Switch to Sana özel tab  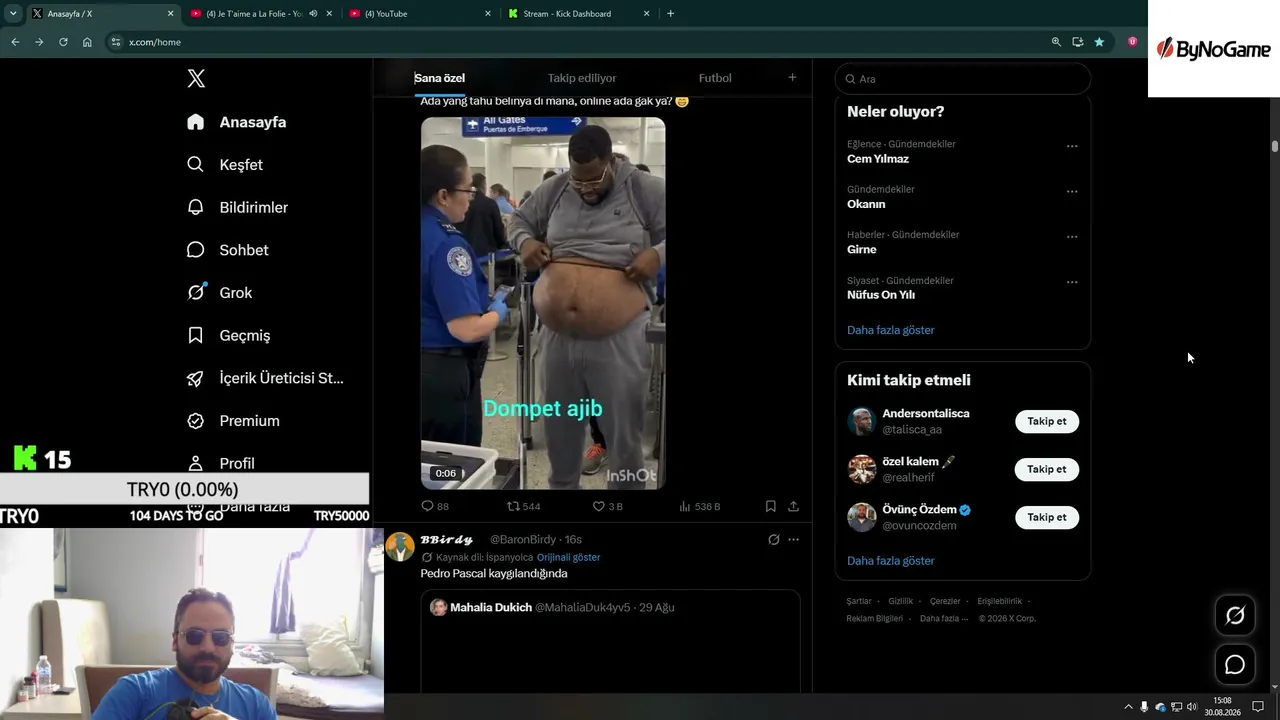coord(440,78)
